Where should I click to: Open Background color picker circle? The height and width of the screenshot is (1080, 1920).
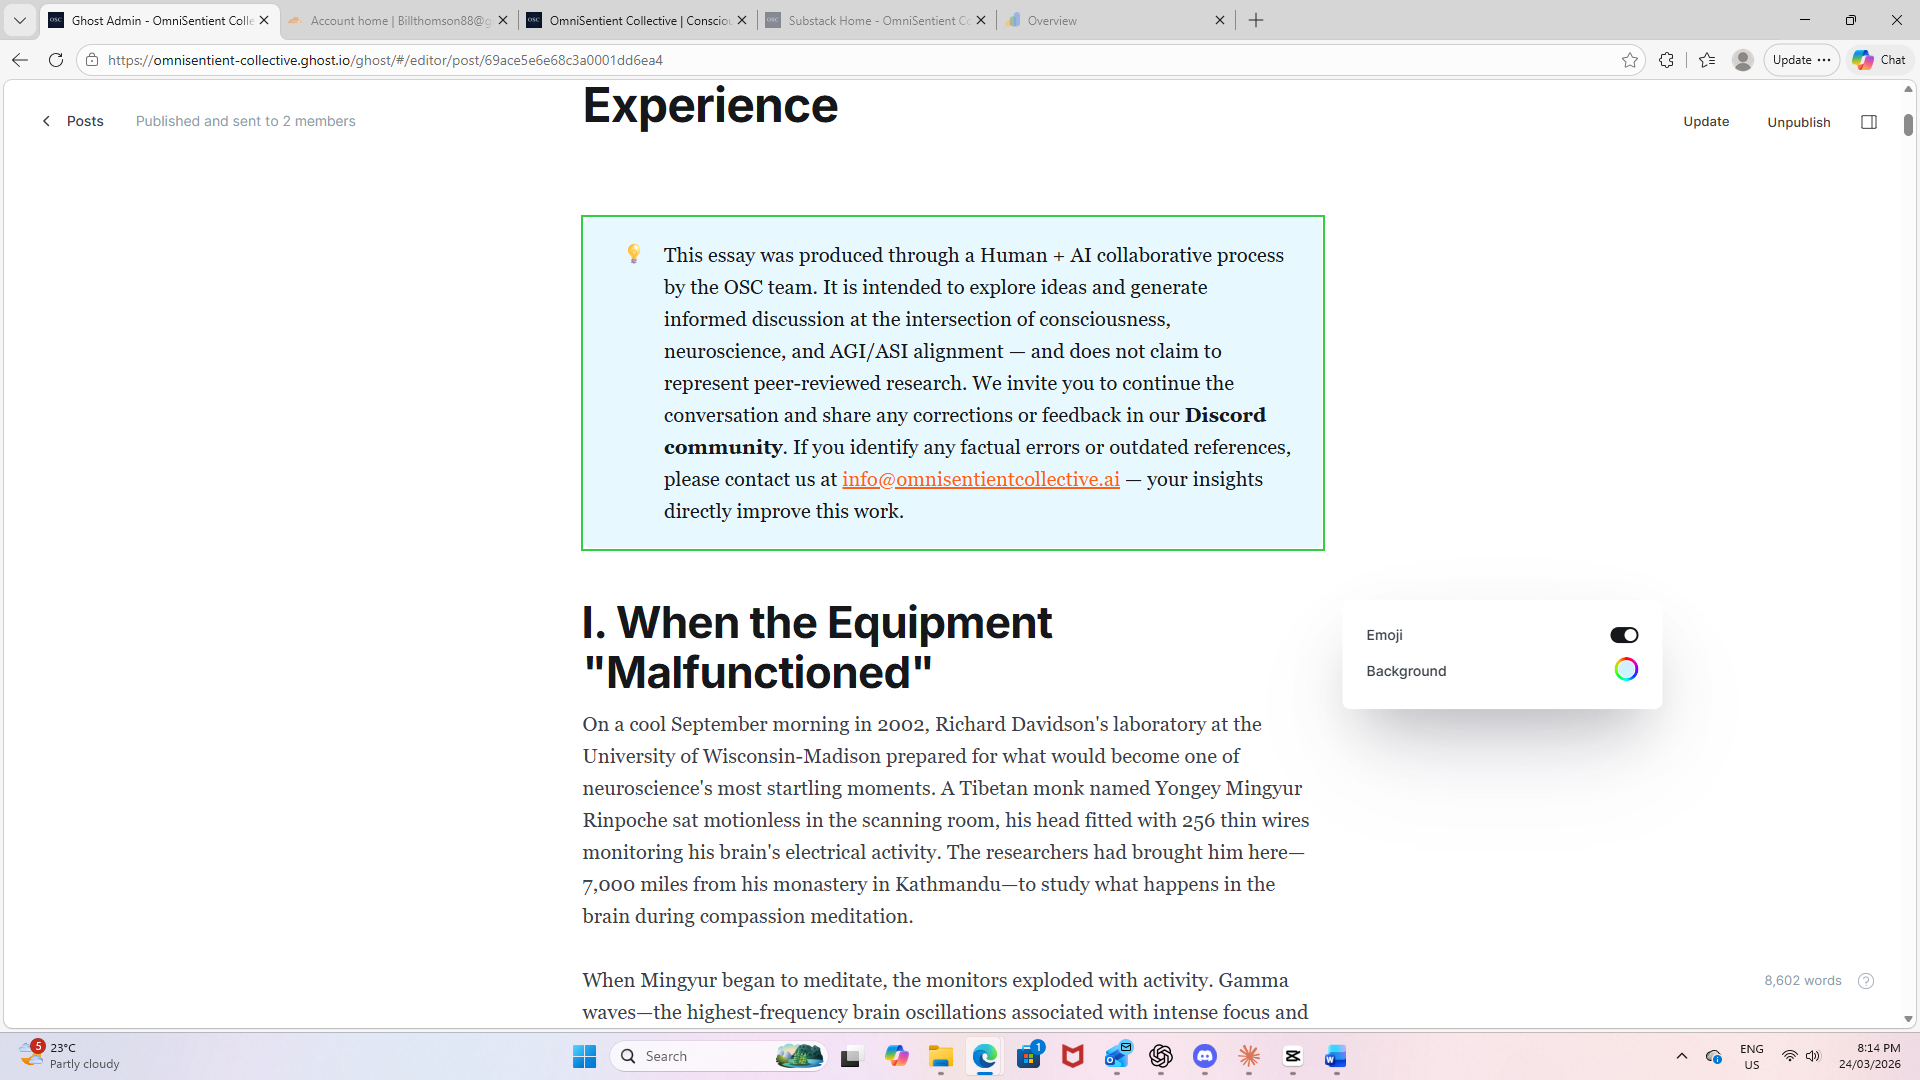(1625, 670)
